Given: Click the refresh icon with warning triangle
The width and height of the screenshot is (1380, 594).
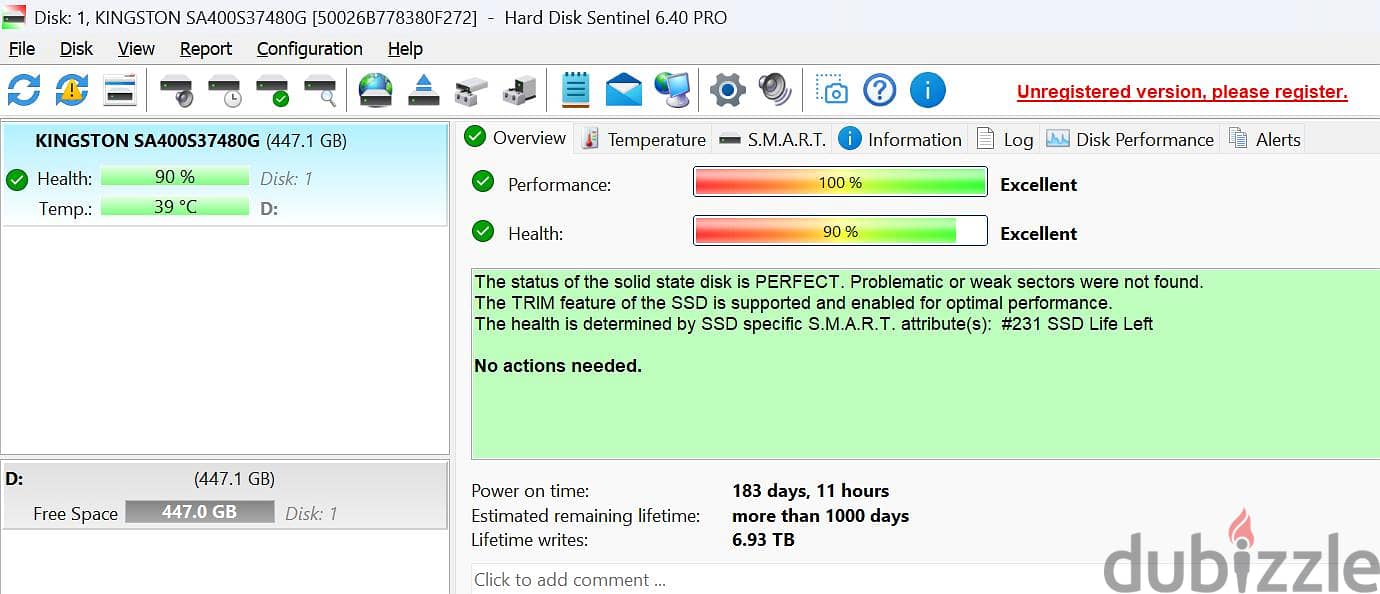Looking at the screenshot, I should point(72,90).
